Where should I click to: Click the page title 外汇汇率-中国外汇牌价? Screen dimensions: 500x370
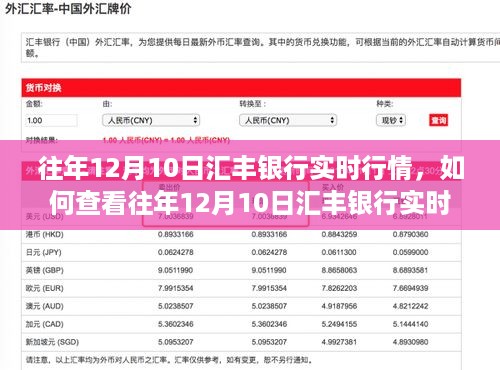[x=68, y=9]
